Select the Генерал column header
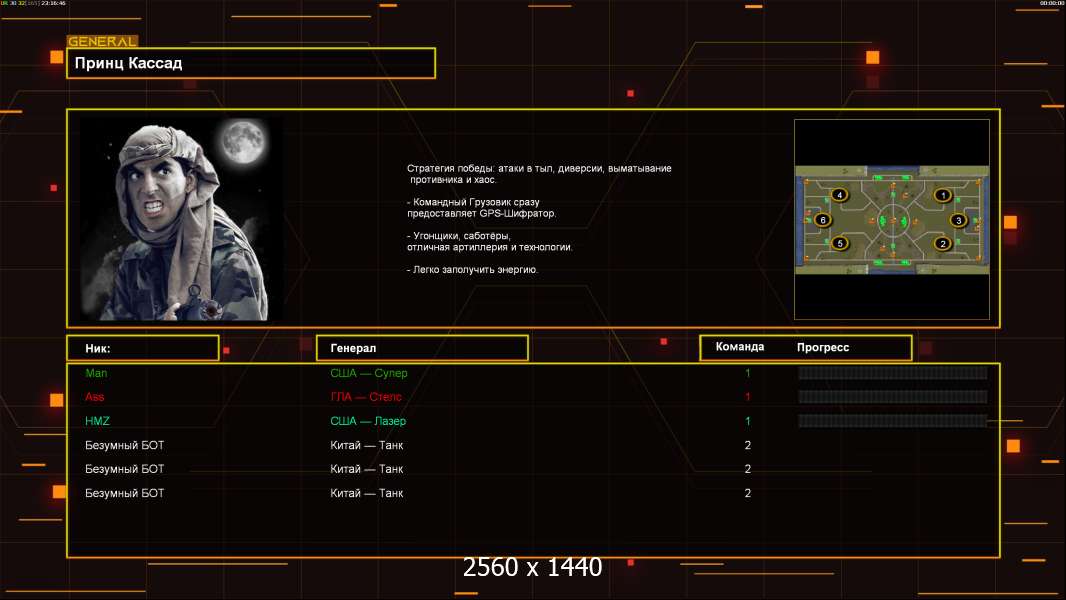This screenshot has width=1066, height=600. (x=421, y=348)
